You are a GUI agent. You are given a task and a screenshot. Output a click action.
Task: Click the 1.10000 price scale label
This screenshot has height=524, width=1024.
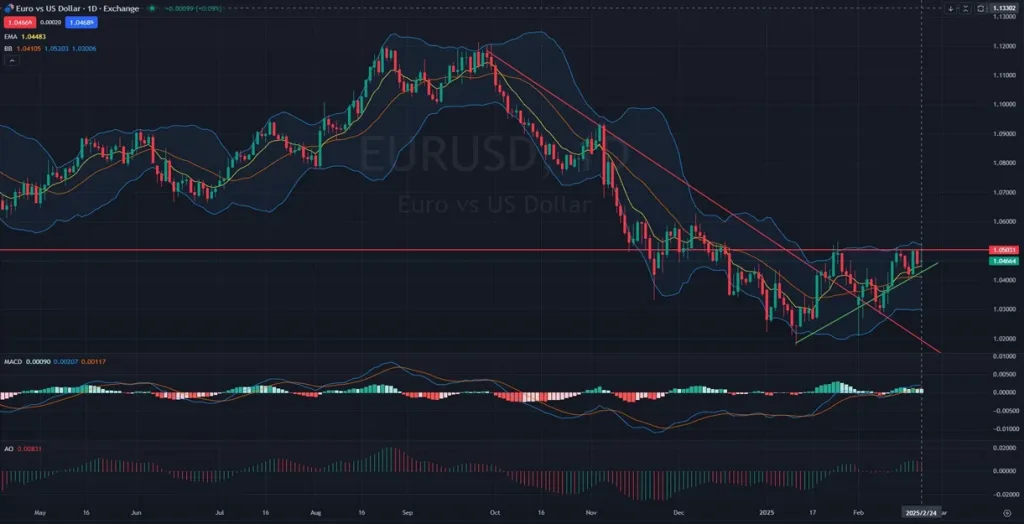point(1002,104)
